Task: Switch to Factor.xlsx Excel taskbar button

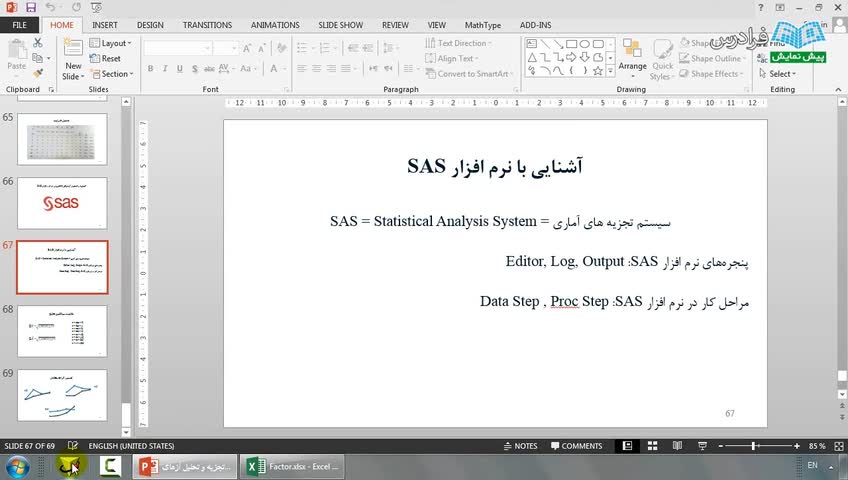Action: coord(292,466)
